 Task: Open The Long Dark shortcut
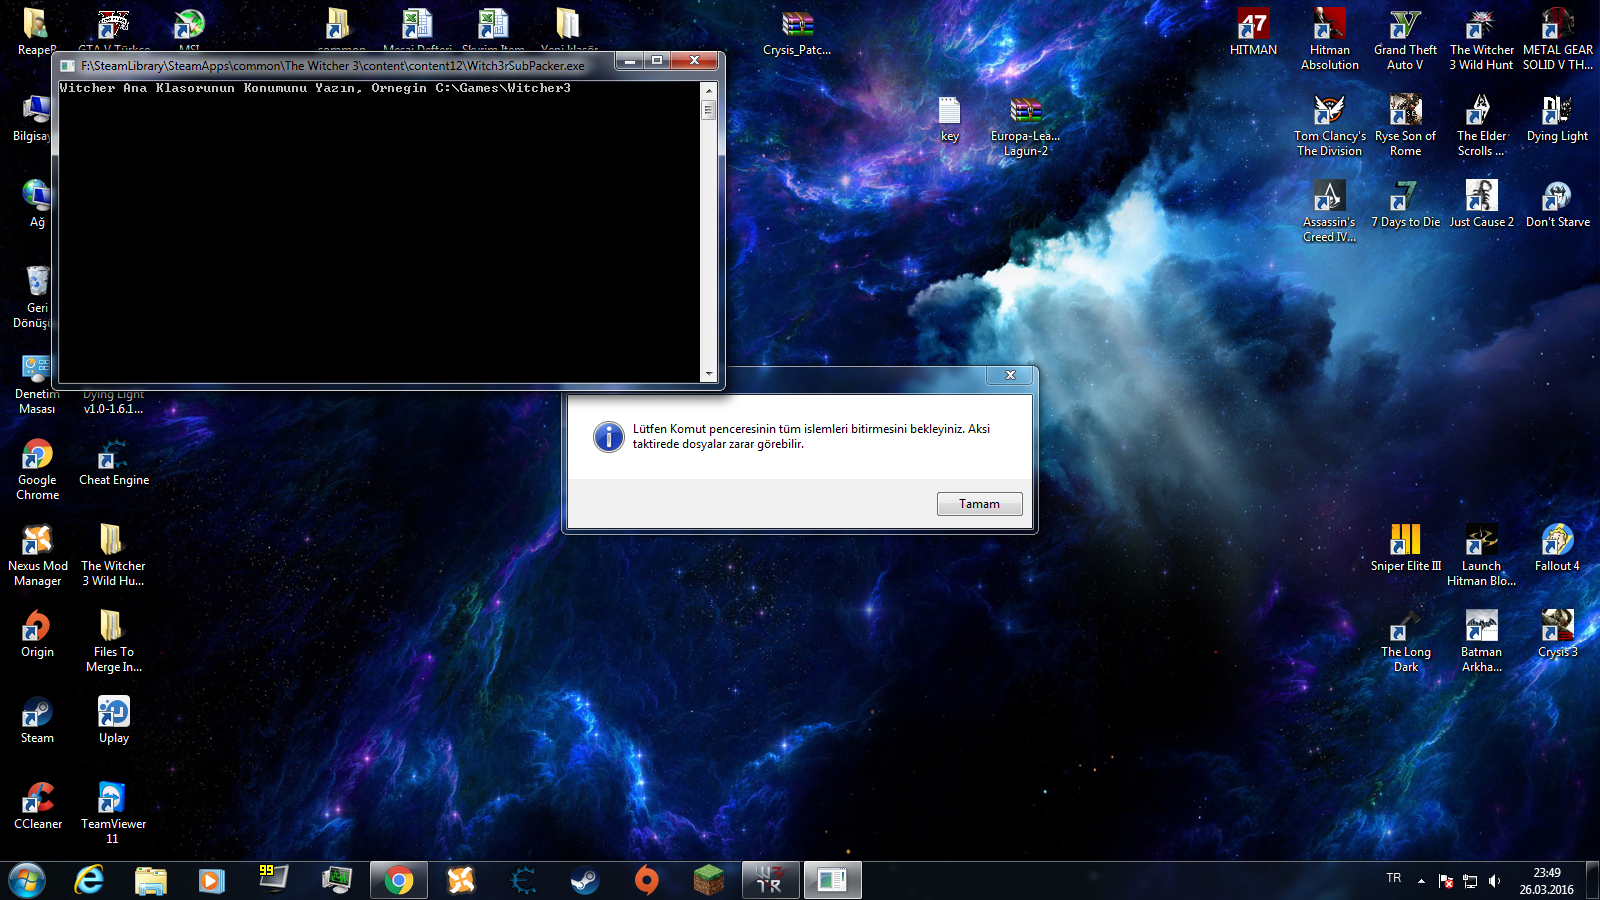1405,641
